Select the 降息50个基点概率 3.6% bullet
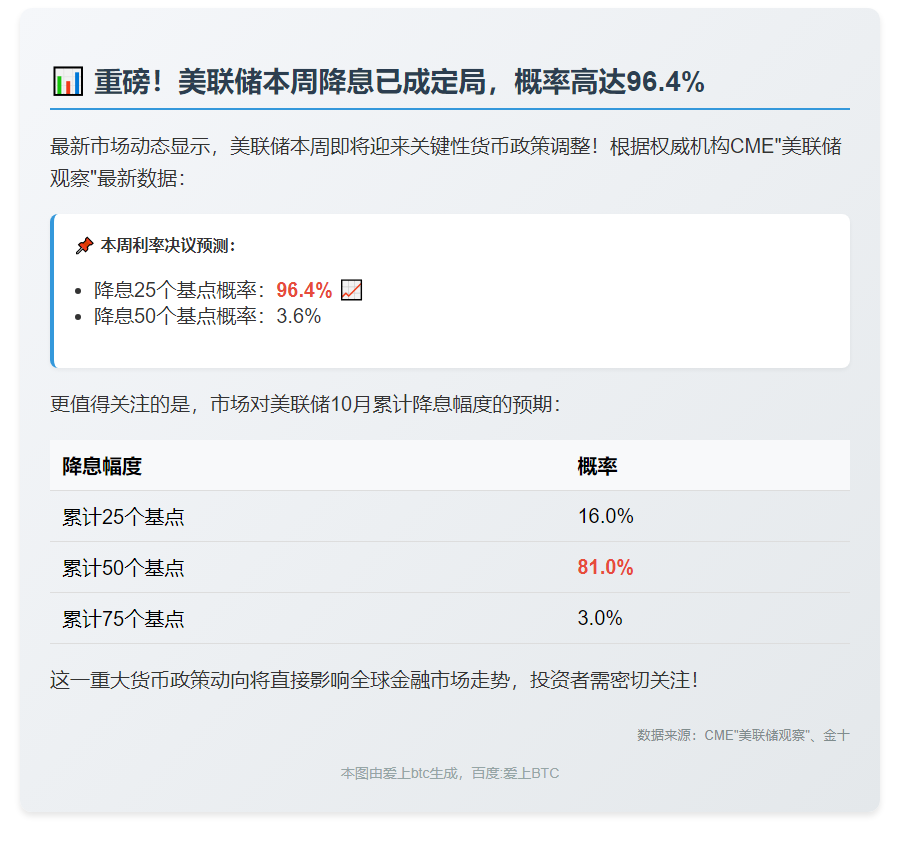This screenshot has height=844, width=900. tap(207, 316)
